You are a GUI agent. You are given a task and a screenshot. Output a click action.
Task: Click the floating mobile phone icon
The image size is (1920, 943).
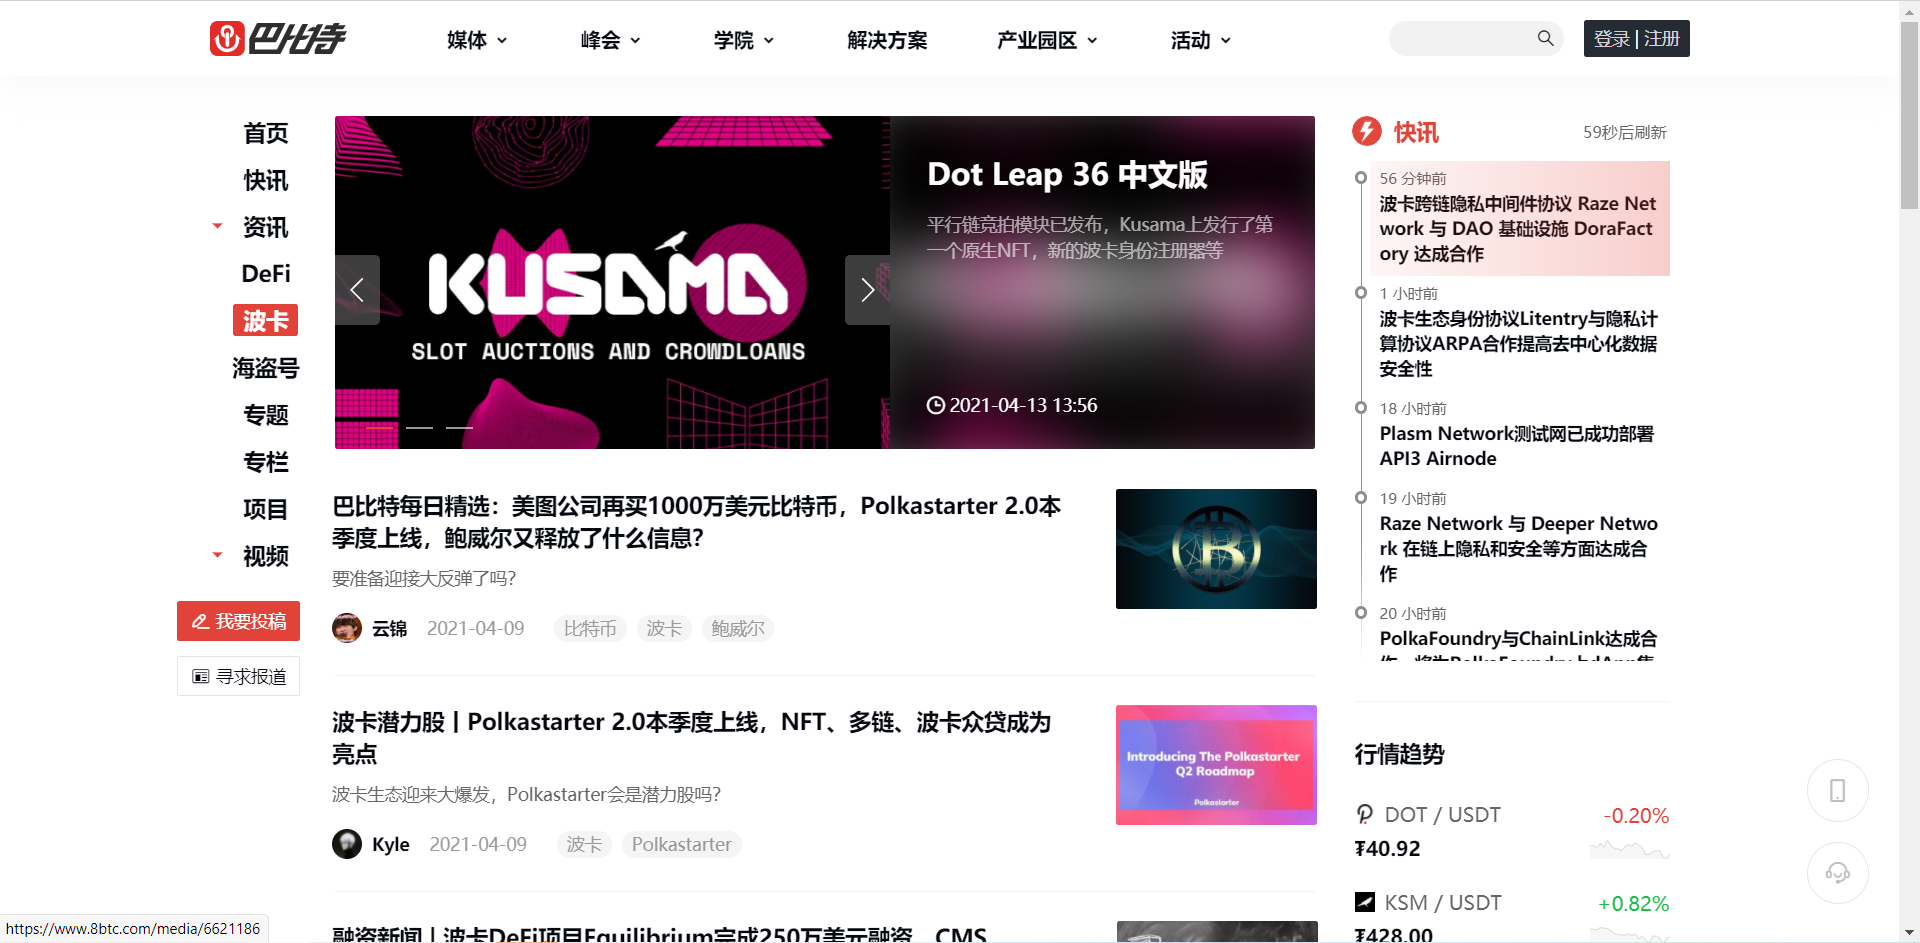tap(1838, 790)
